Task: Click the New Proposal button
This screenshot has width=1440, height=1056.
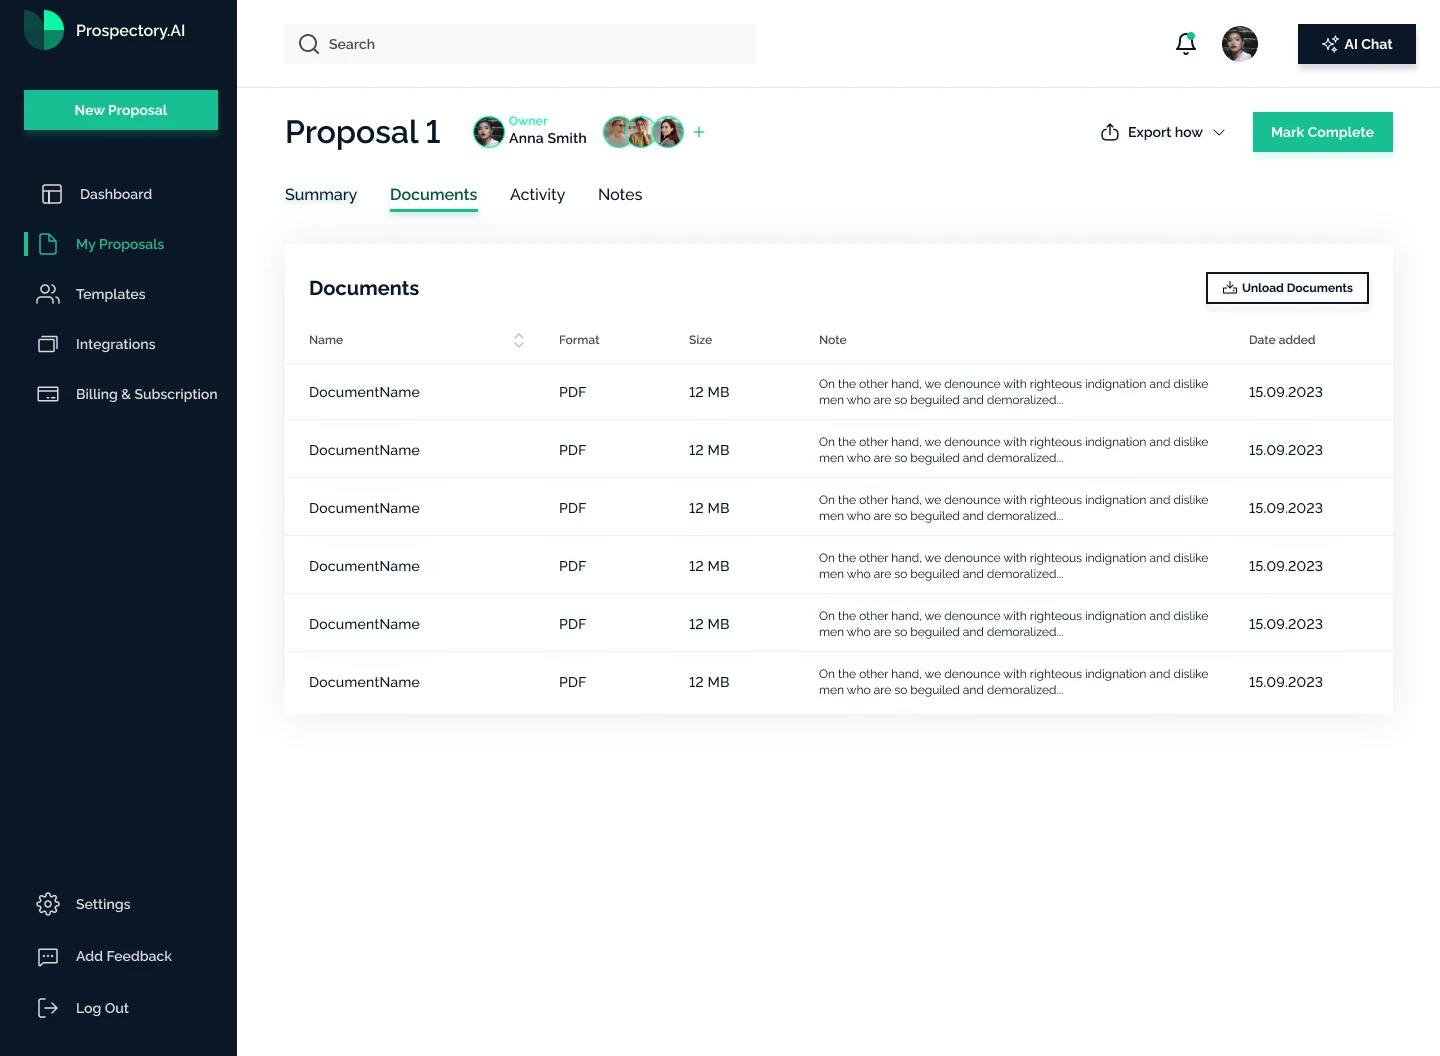Action: [x=121, y=110]
